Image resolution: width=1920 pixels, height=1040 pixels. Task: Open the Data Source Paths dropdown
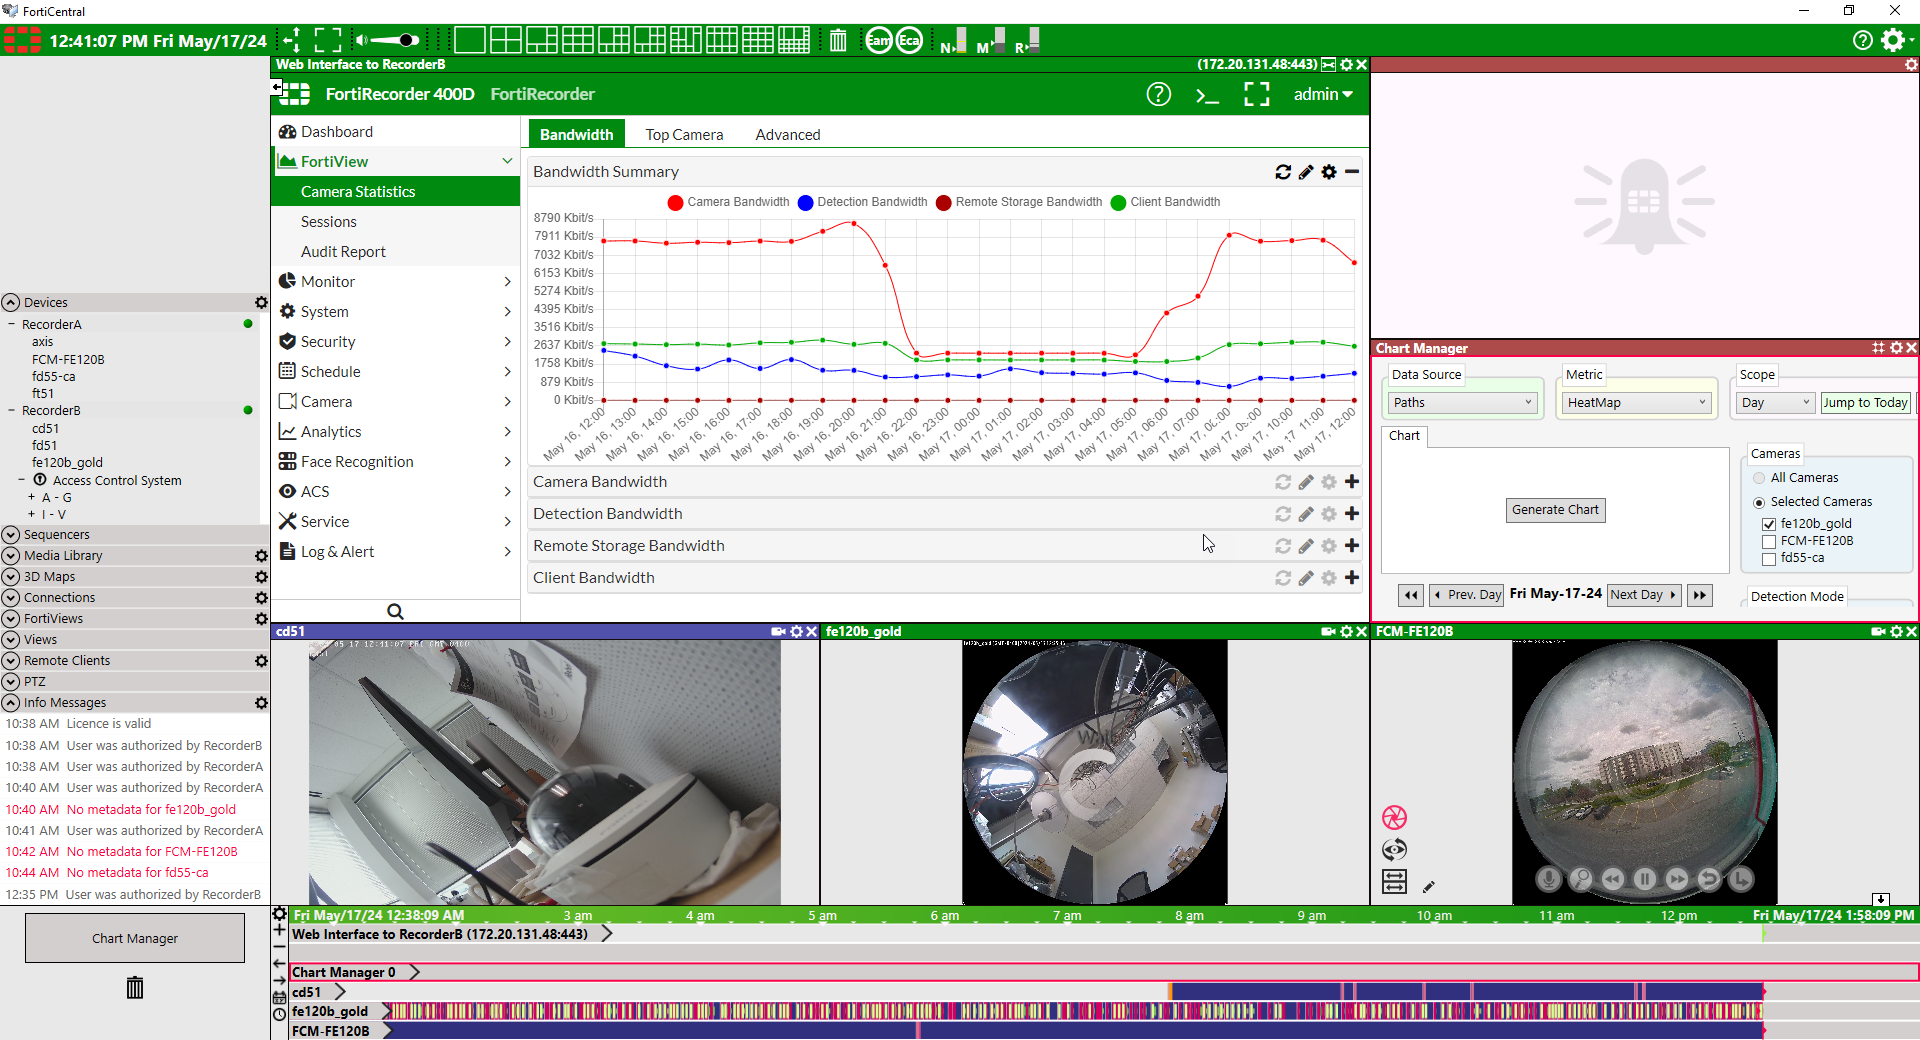1461,403
